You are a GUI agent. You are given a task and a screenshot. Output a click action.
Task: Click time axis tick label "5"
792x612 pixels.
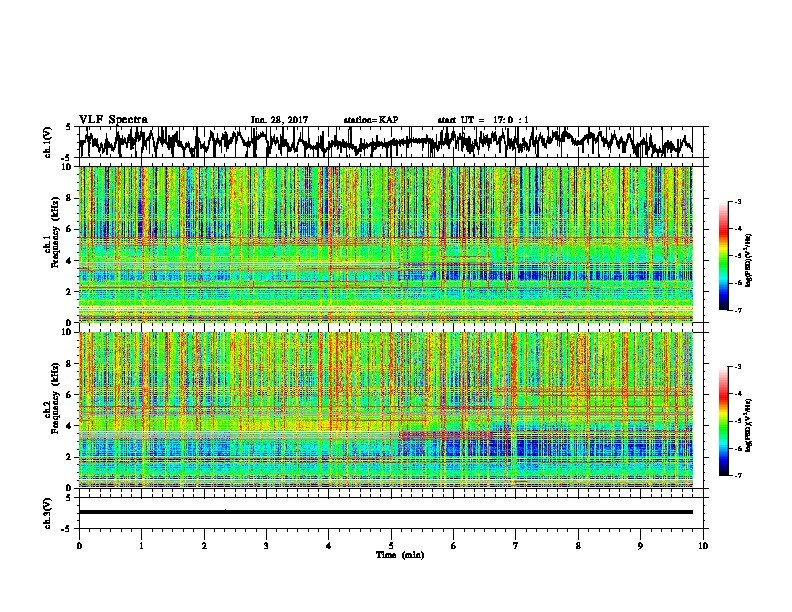(x=391, y=546)
